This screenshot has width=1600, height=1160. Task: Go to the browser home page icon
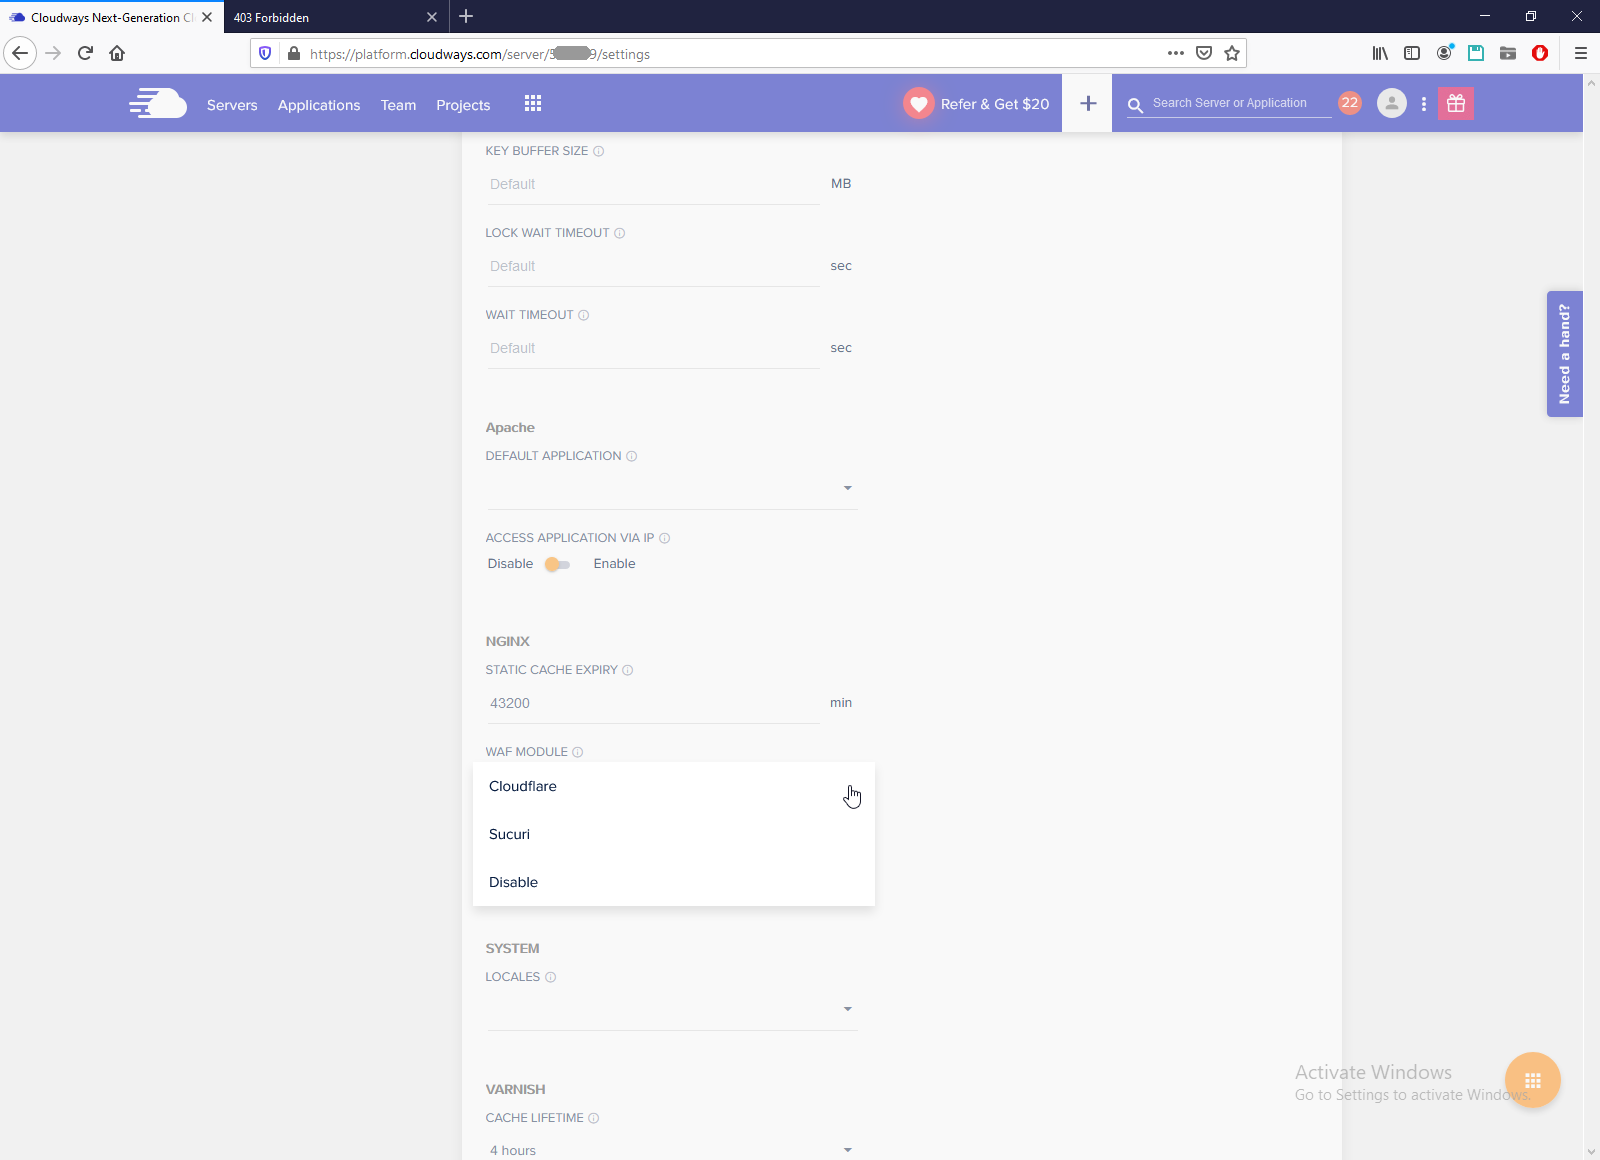click(x=117, y=53)
